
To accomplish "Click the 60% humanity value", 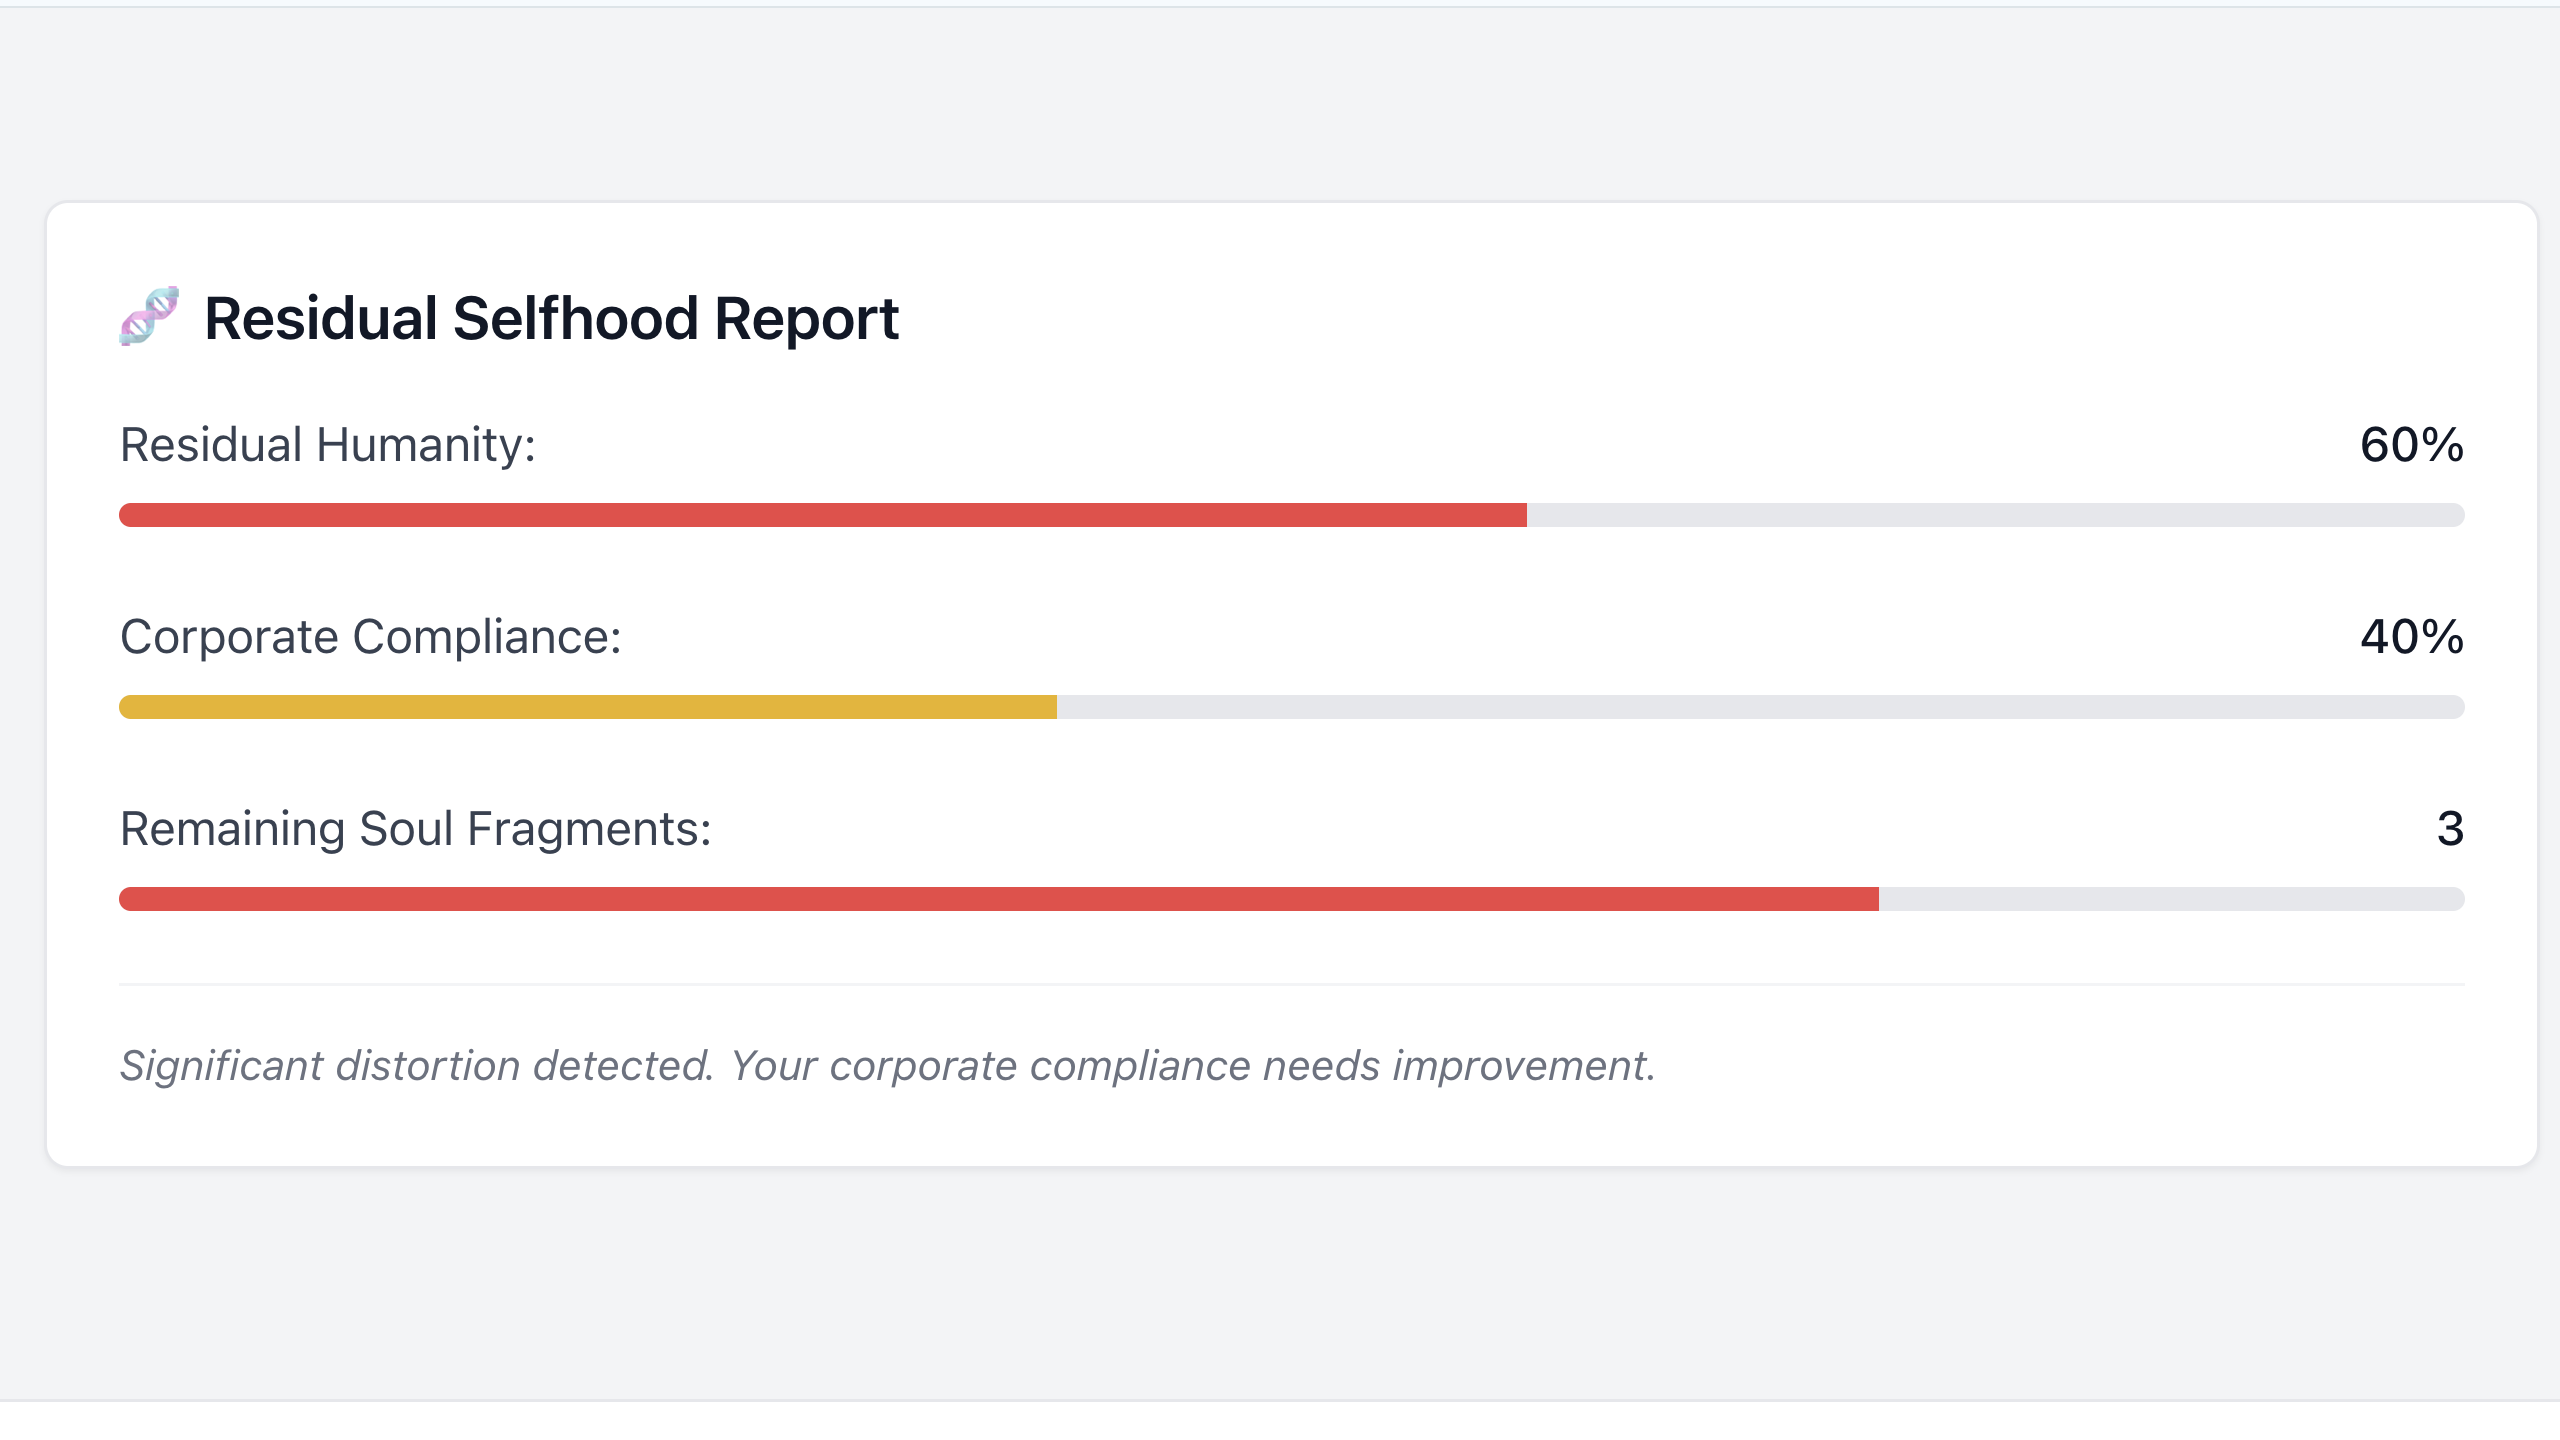I will point(2411,445).
